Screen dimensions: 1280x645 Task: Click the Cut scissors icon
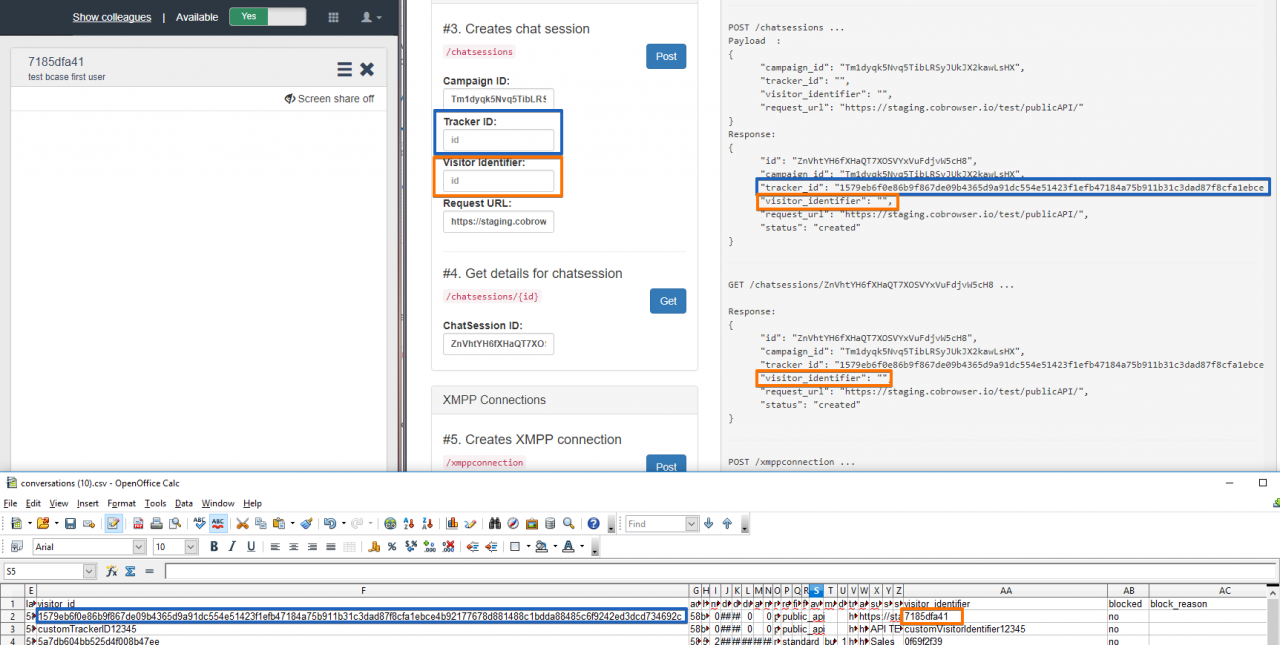click(242, 523)
